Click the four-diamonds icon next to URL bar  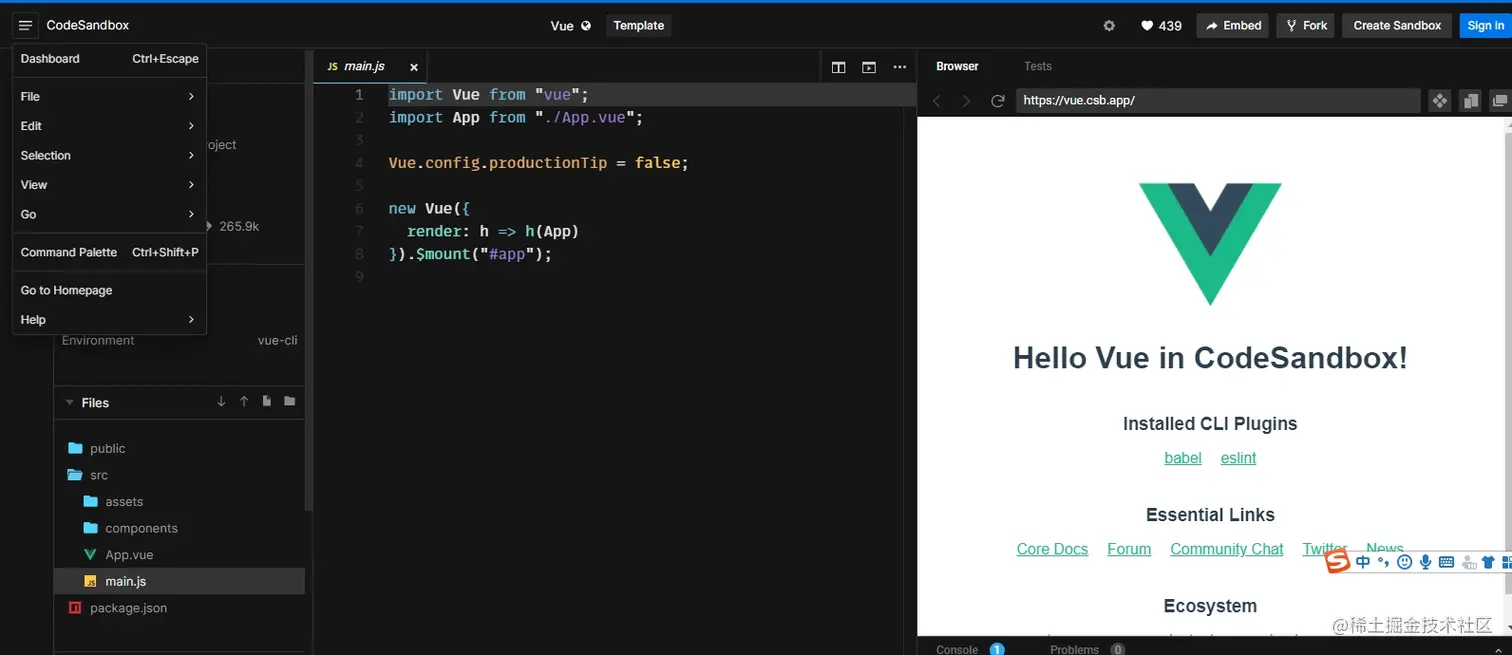(1440, 101)
